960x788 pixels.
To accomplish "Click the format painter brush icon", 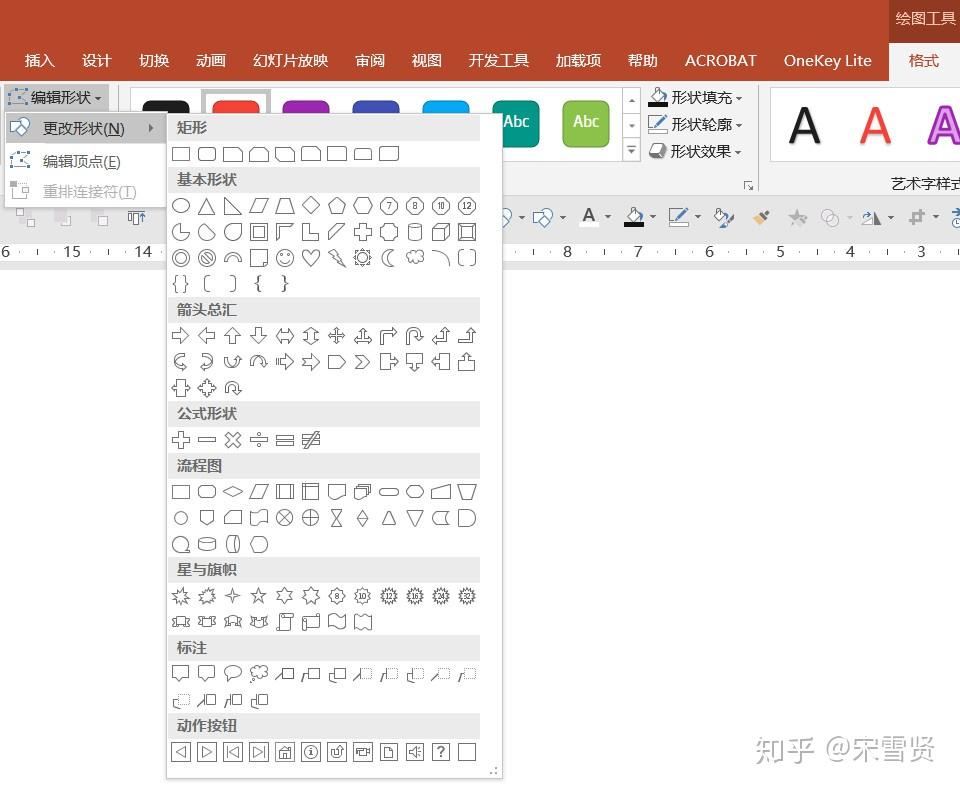I will click(761, 217).
